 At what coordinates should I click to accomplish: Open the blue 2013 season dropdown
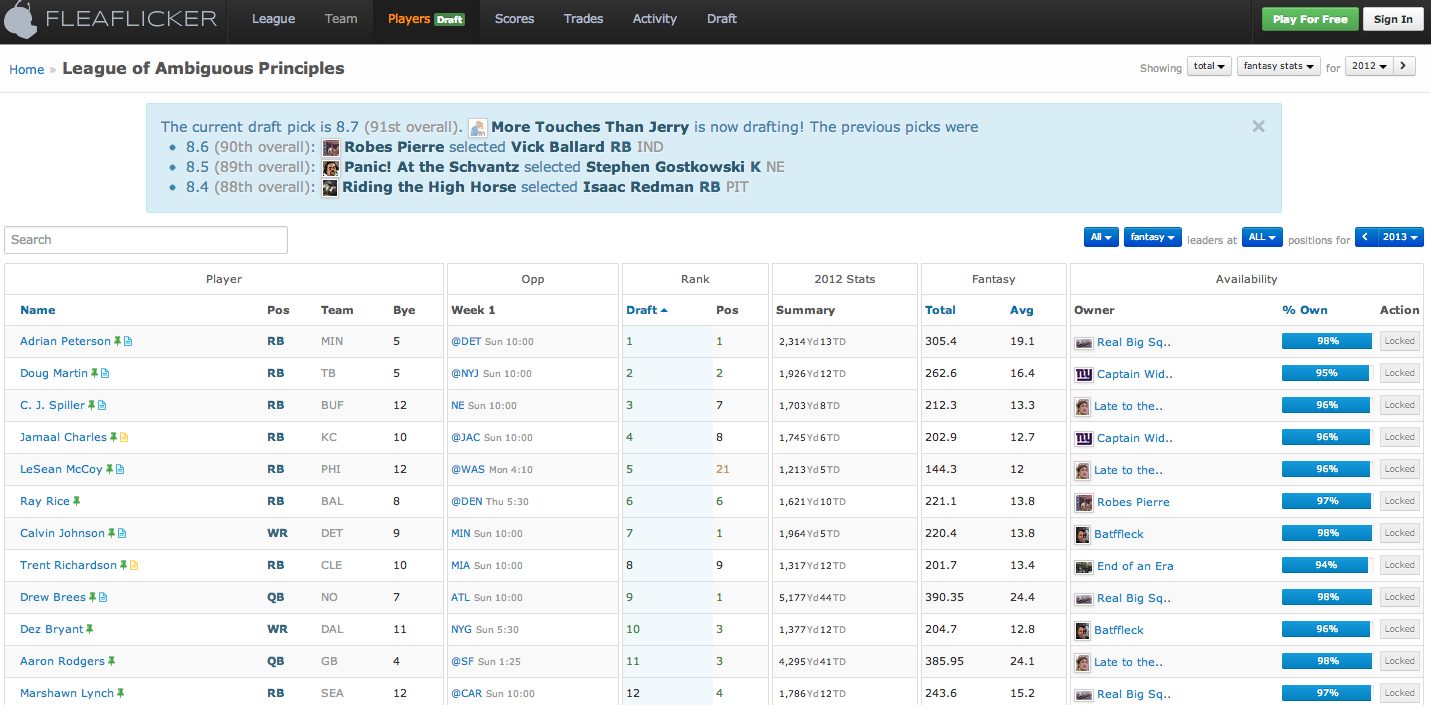[1401, 238]
